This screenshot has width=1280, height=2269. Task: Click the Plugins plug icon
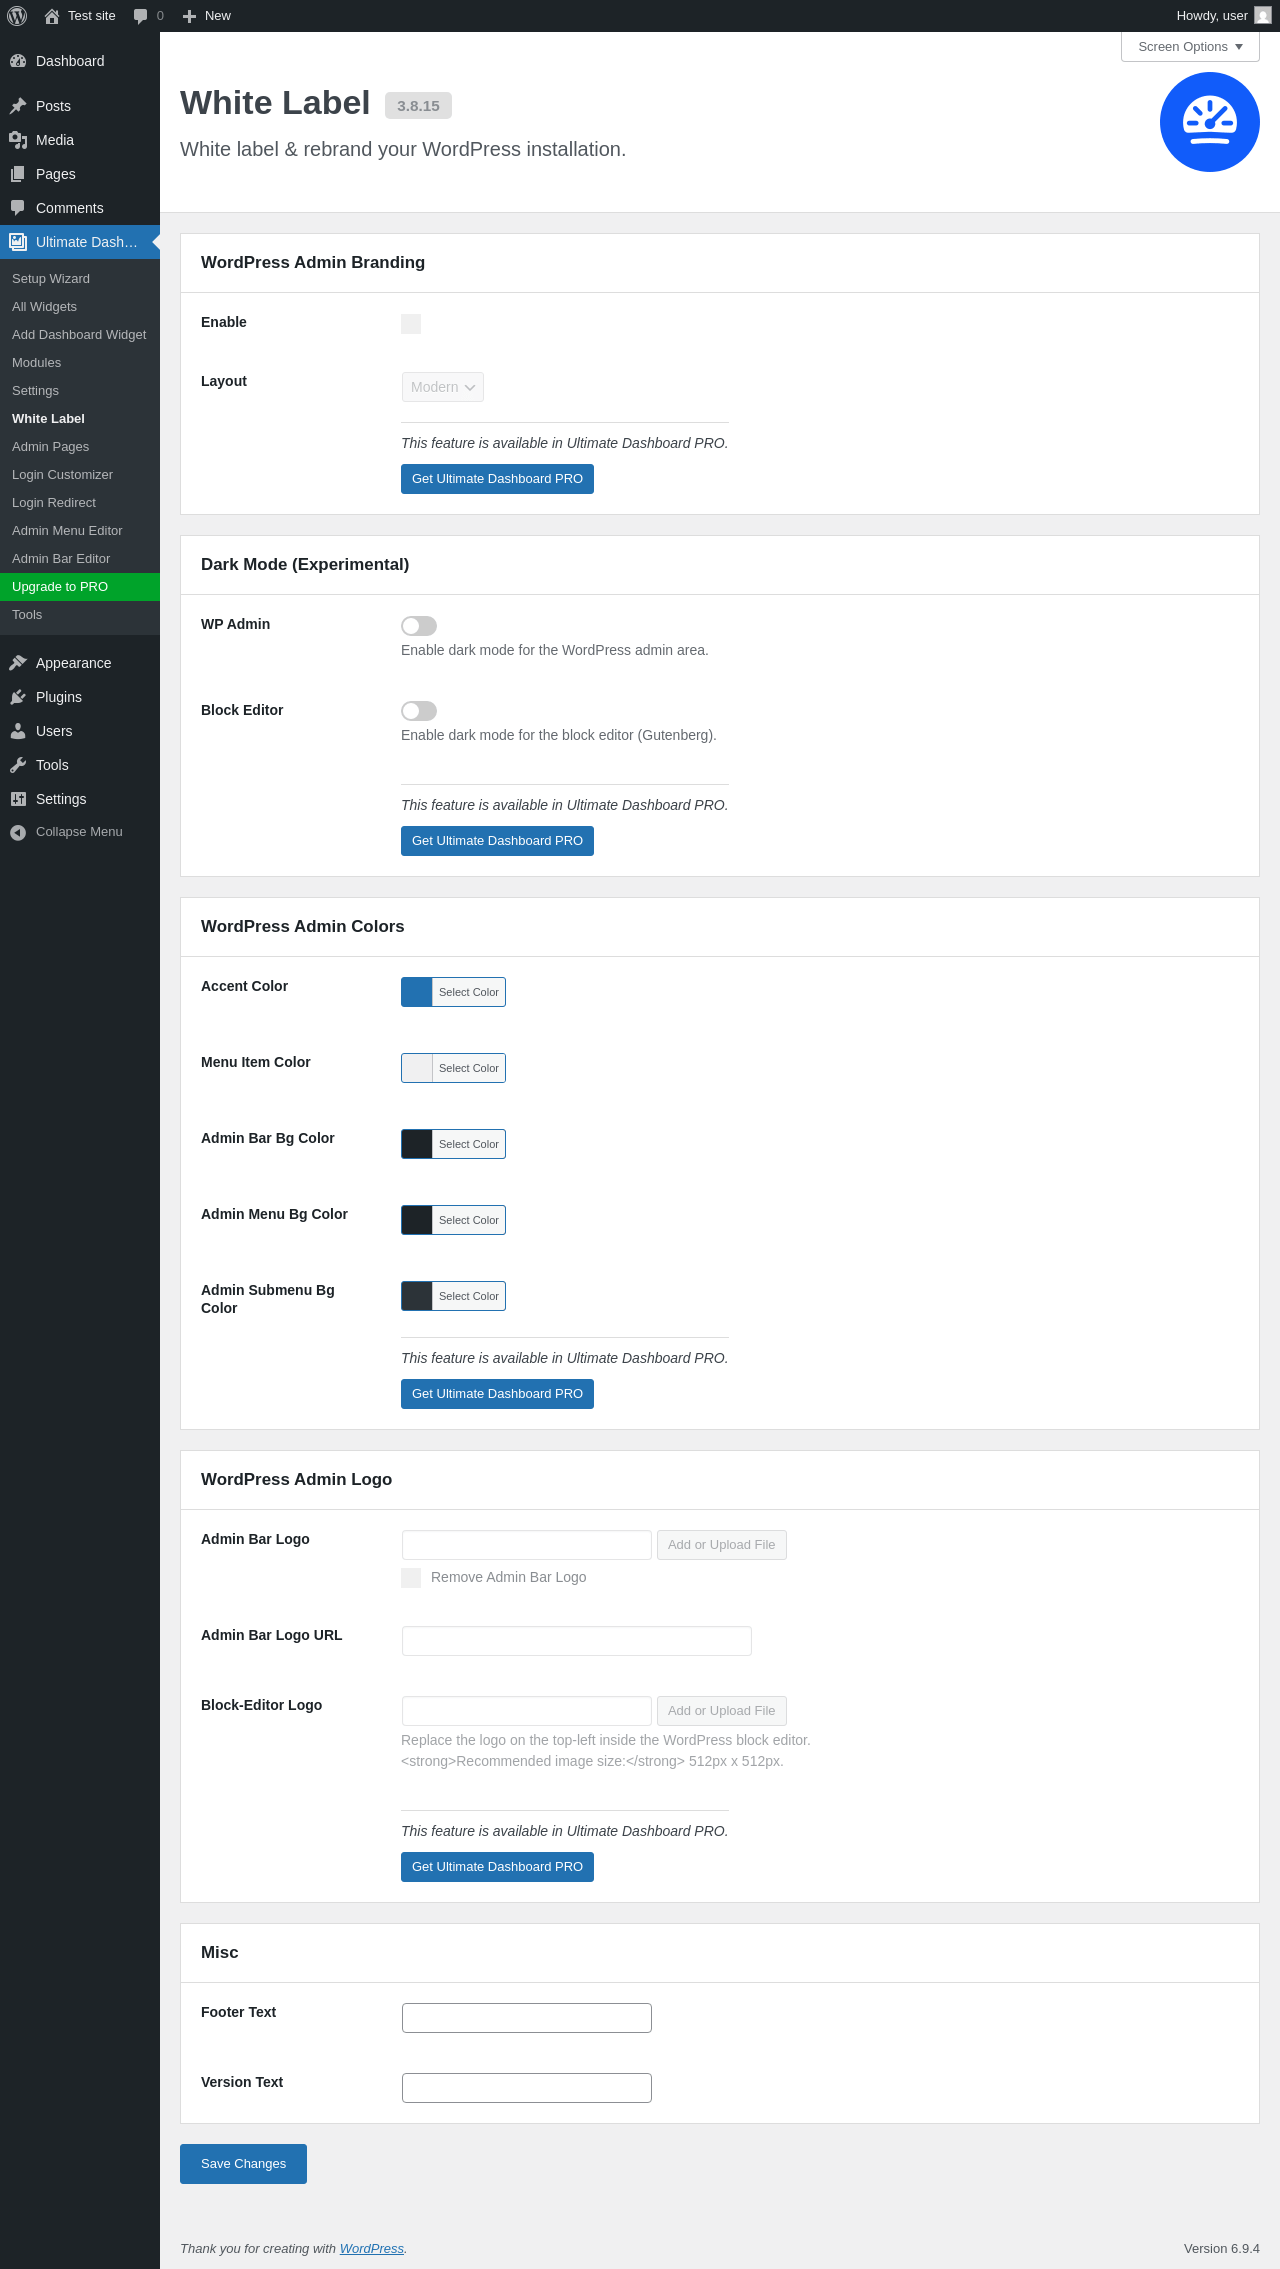point(18,697)
